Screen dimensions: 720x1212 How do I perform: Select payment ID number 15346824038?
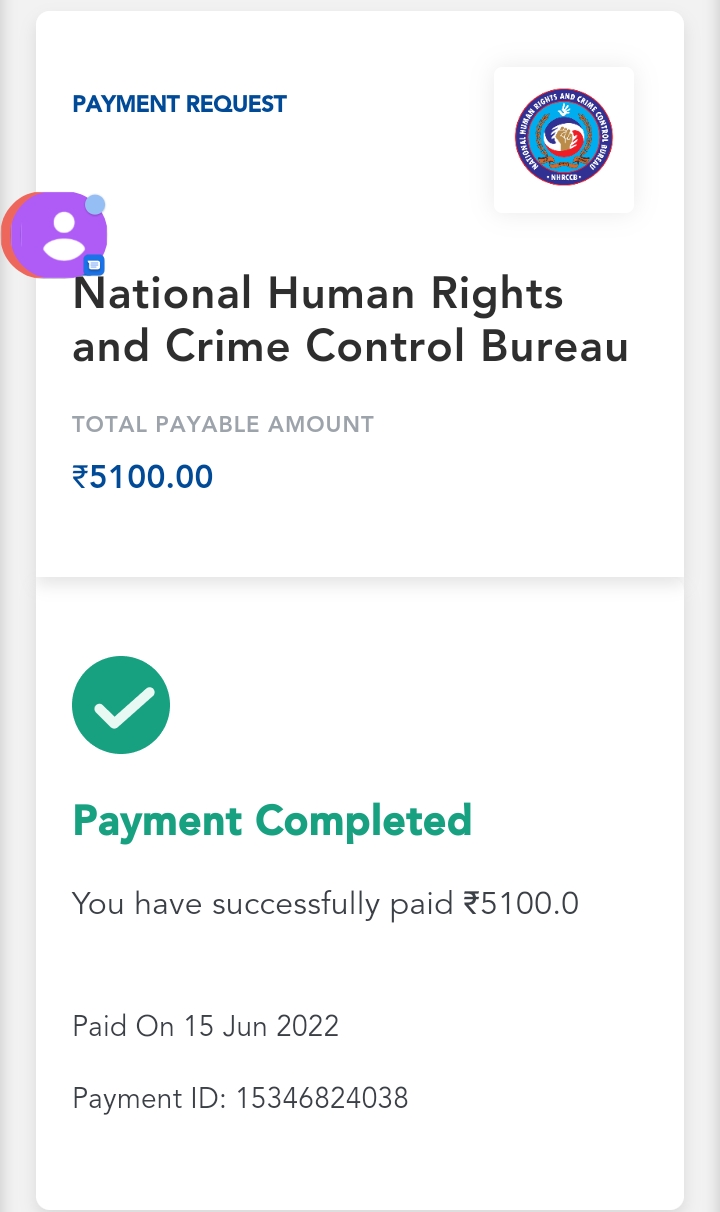(322, 1098)
